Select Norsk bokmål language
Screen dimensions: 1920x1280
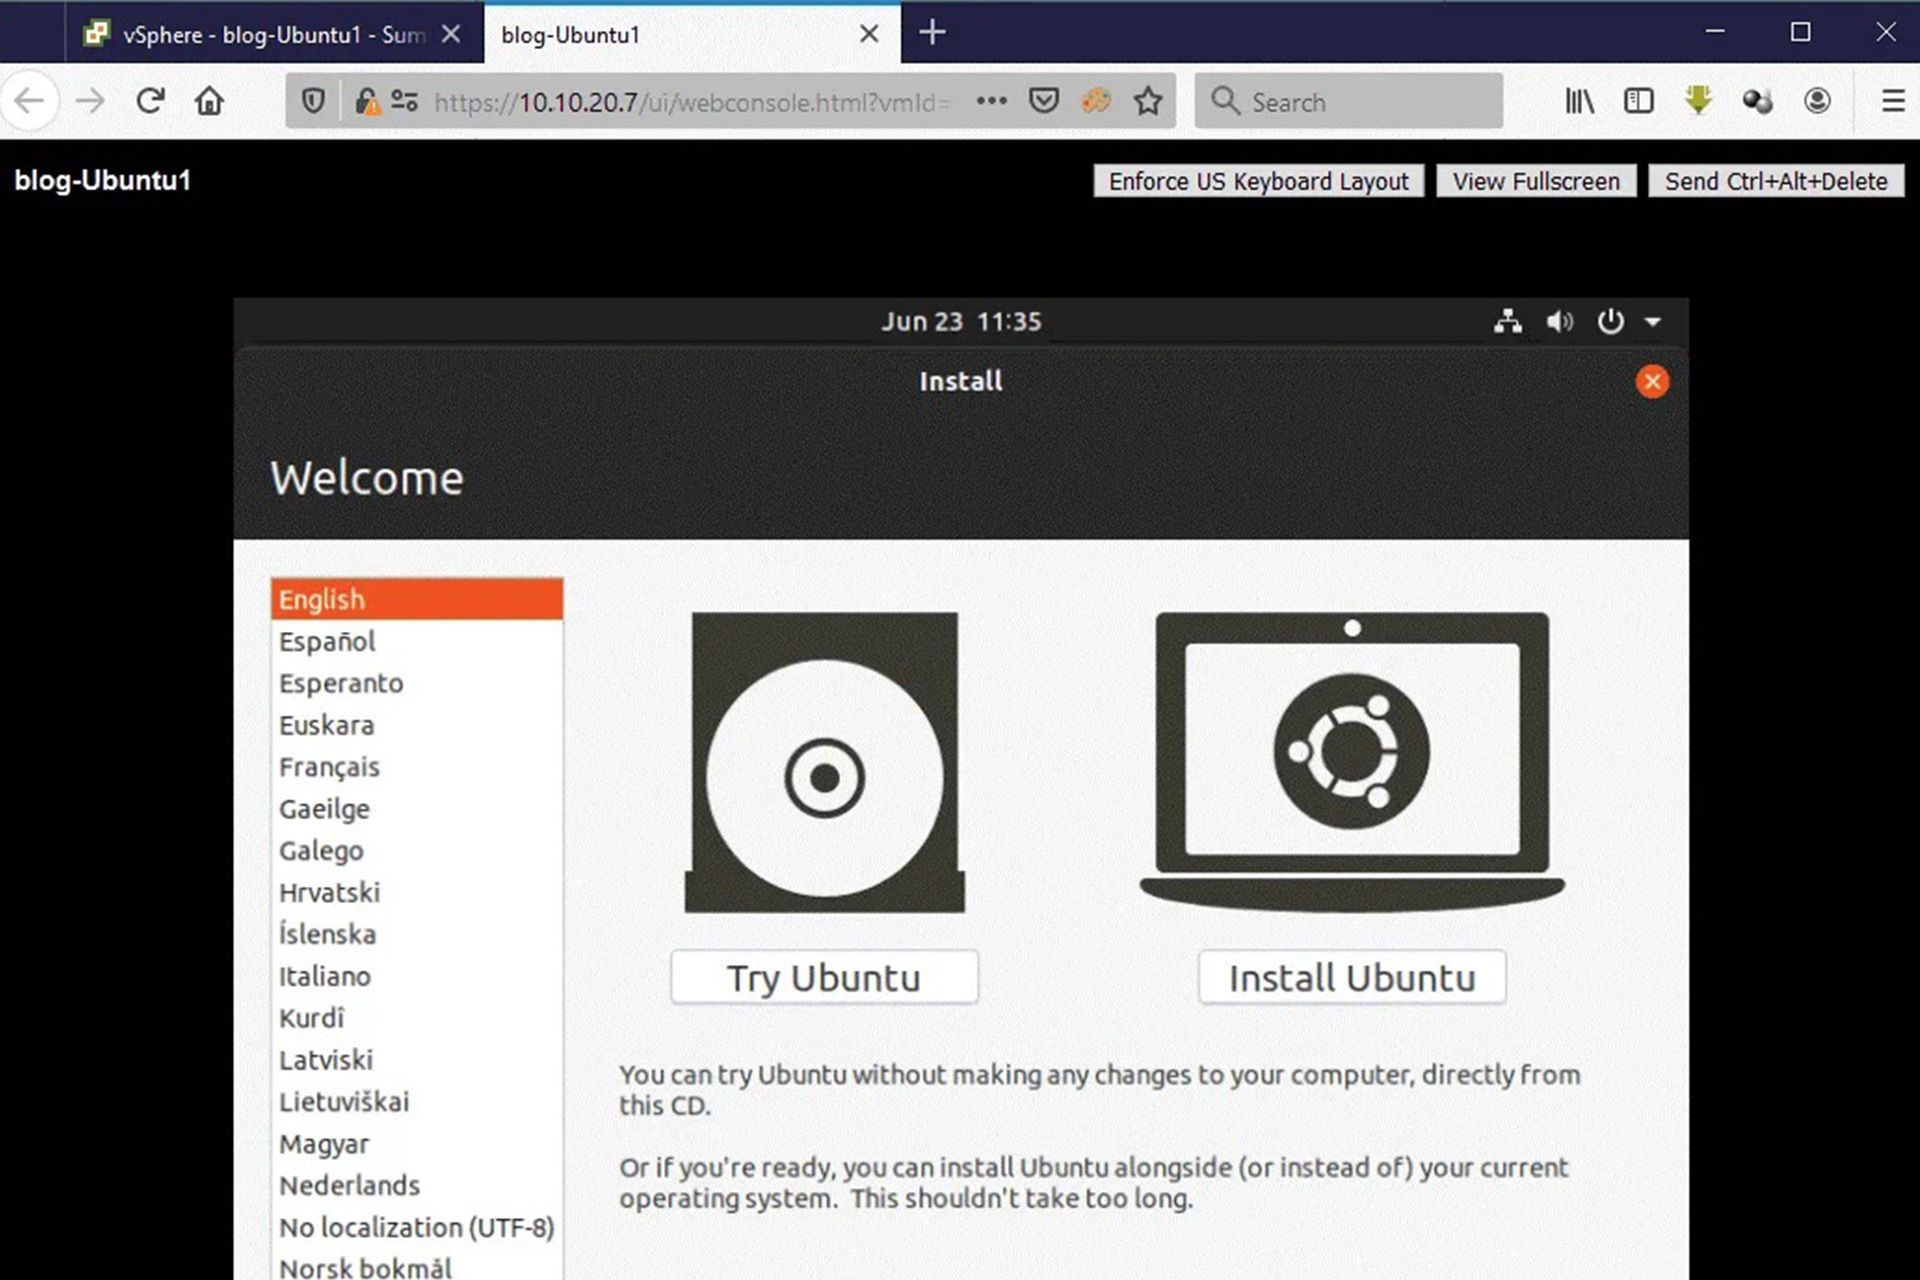[x=417, y=1266]
